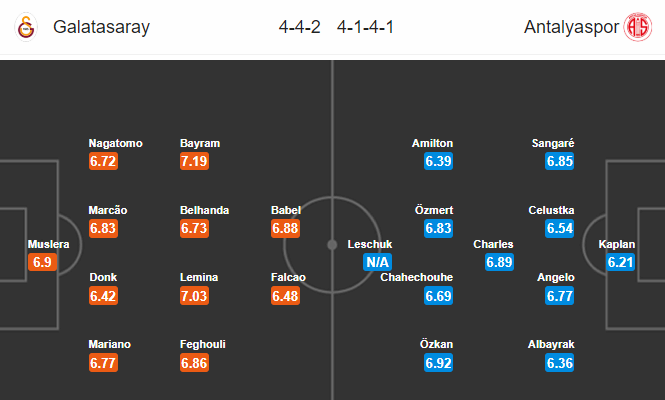This screenshot has height=400, width=665.
Task: Select Kaplan's 6.21 rating badge
Action: point(620,262)
